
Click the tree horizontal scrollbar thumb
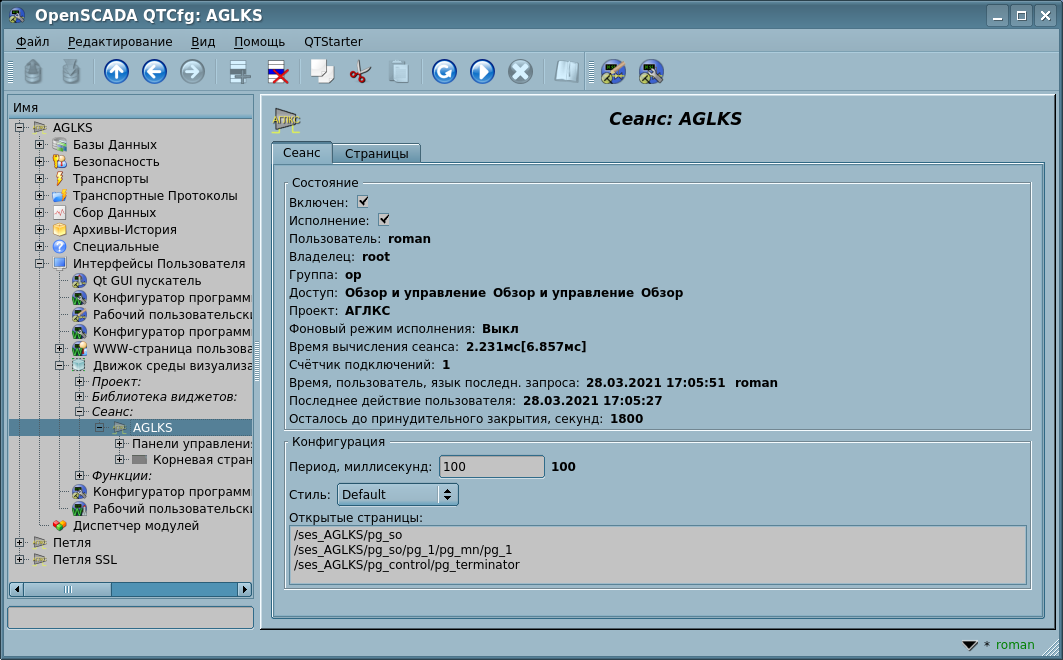pyautogui.click(x=68, y=590)
